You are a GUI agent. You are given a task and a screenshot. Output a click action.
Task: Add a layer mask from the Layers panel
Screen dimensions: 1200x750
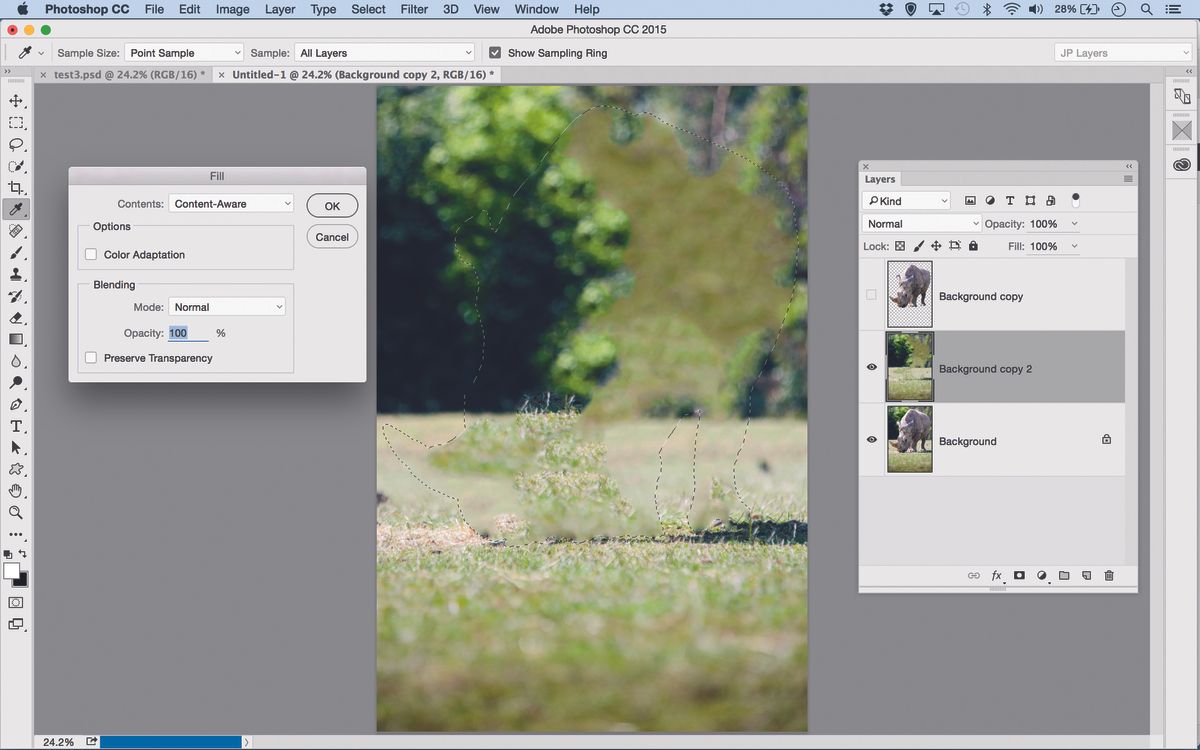click(x=1019, y=575)
